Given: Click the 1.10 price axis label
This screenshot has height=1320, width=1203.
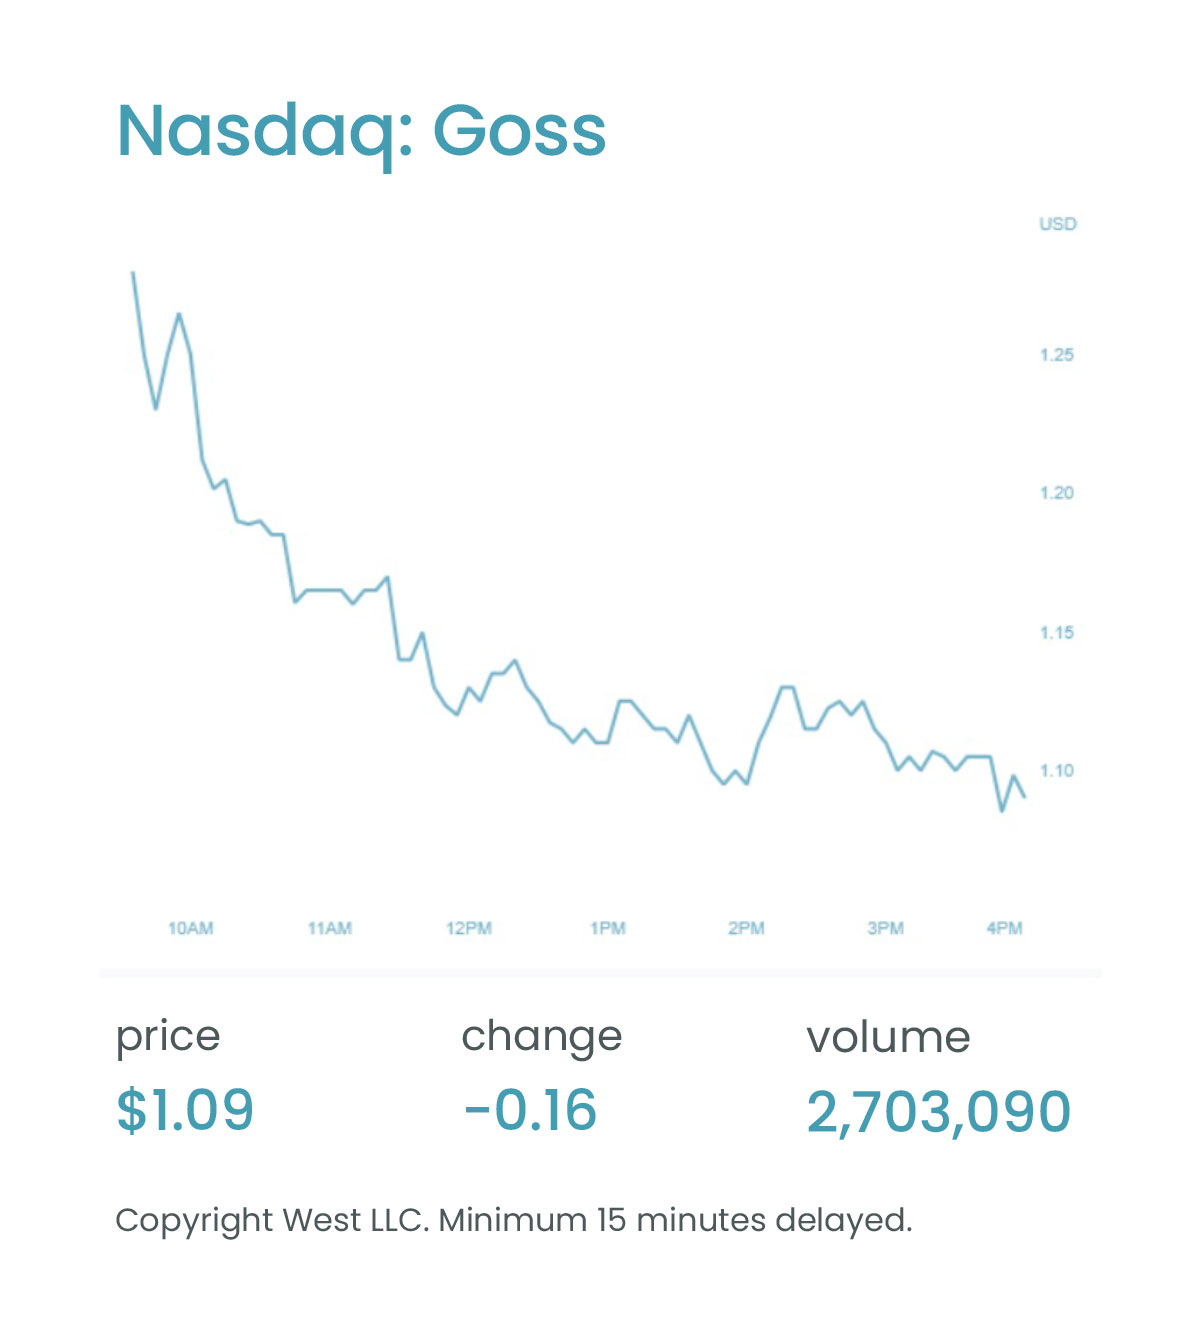Looking at the screenshot, I should (1056, 770).
